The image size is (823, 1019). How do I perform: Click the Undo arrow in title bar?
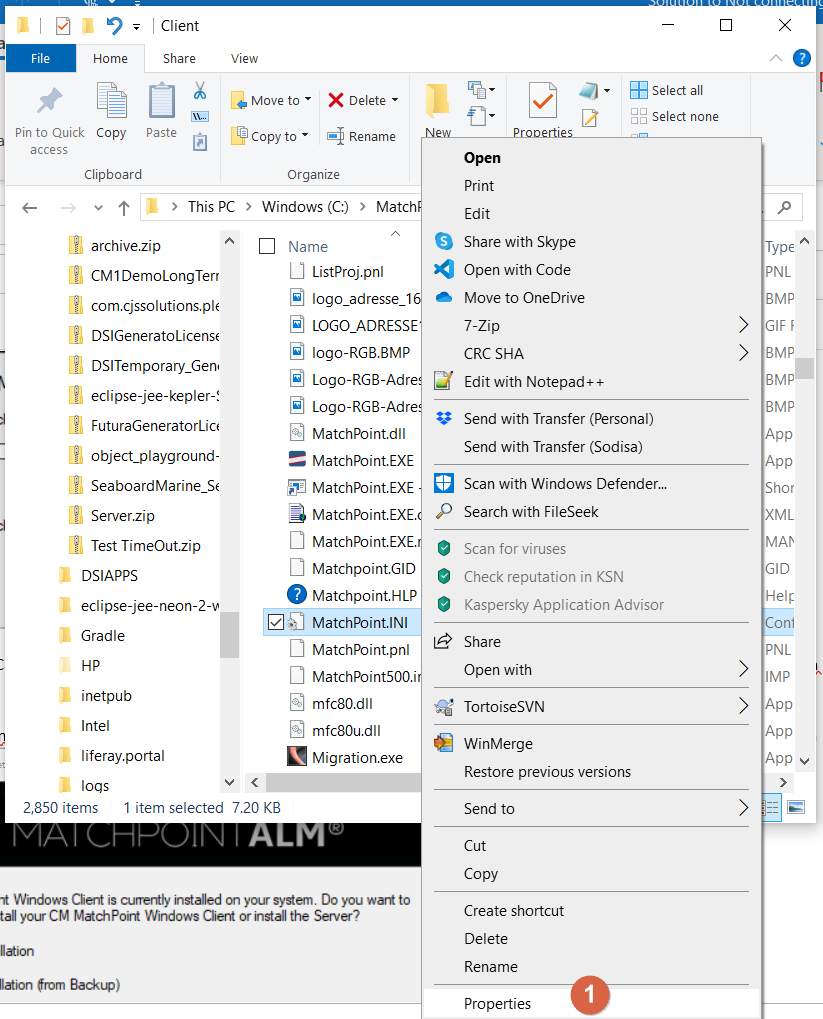click(x=114, y=26)
